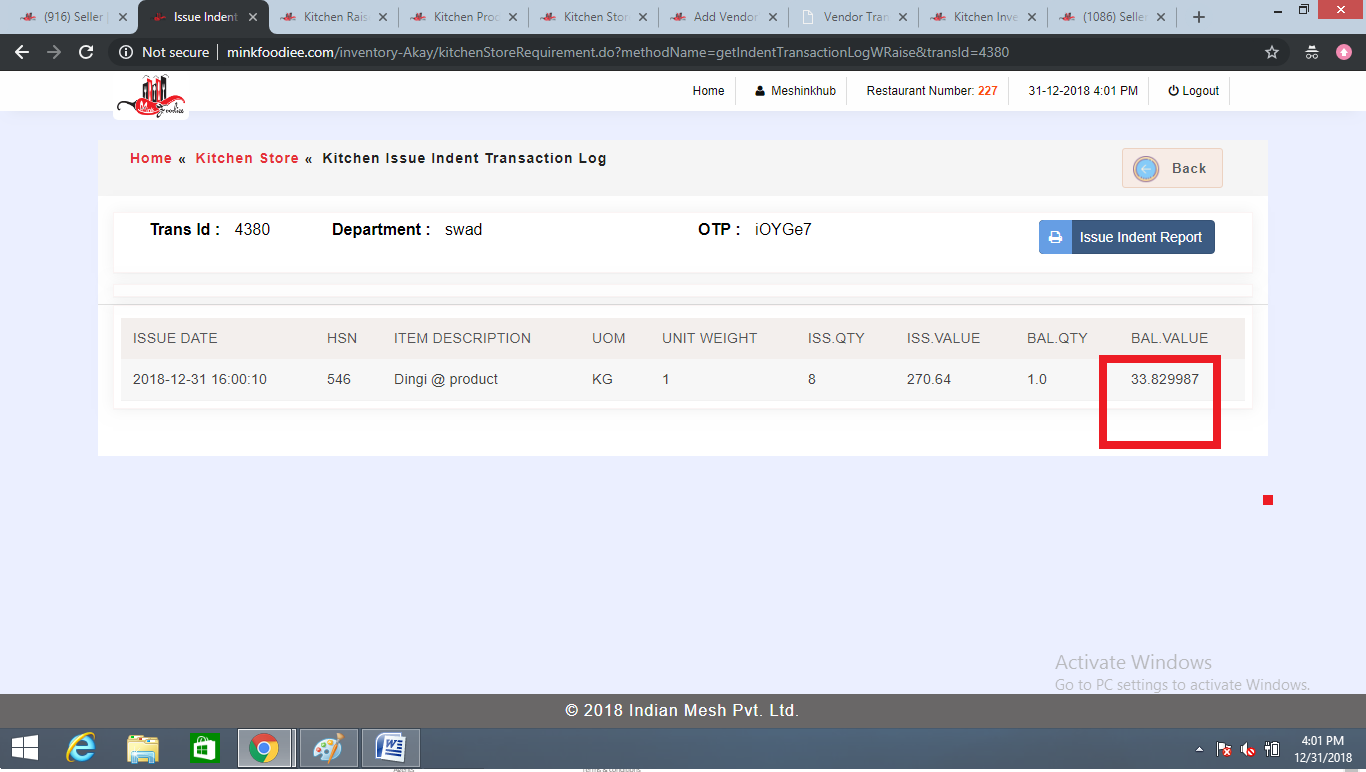
Task: Click the printer icon on Issue Indent Report
Action: click(1055, 237)
